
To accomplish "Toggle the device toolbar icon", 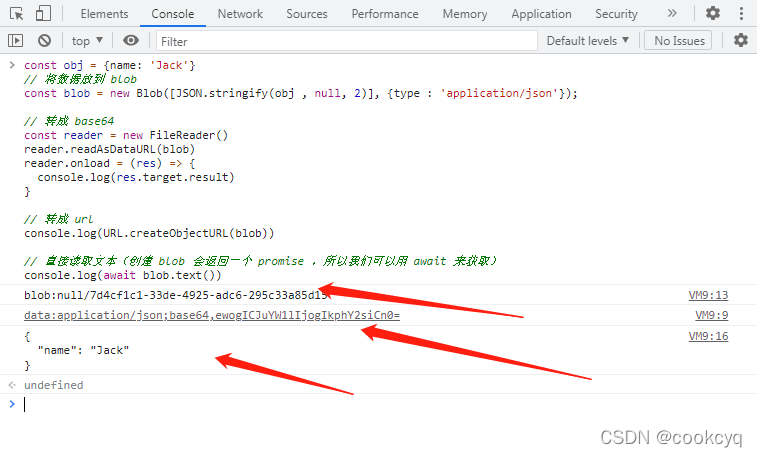I will [x=43, y=14].
